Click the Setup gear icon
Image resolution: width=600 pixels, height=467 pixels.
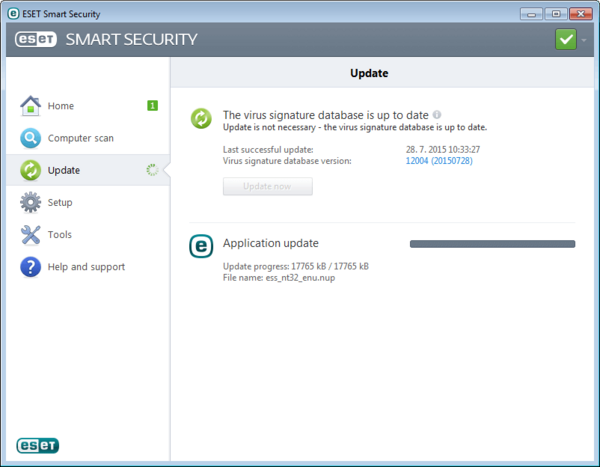click(x=30, y=202)
